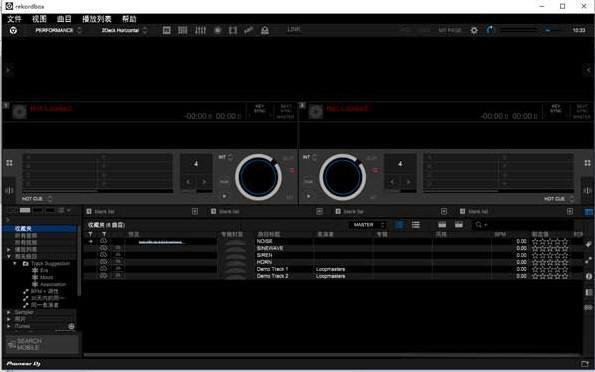Click deck 1 pad grid icon

coord(9,163)
